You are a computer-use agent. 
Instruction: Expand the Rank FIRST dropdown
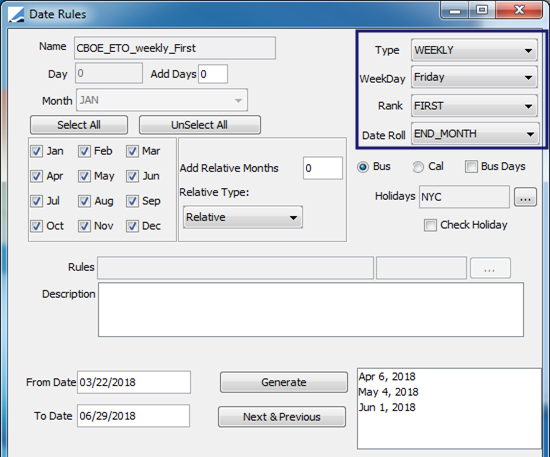point(474,106)
